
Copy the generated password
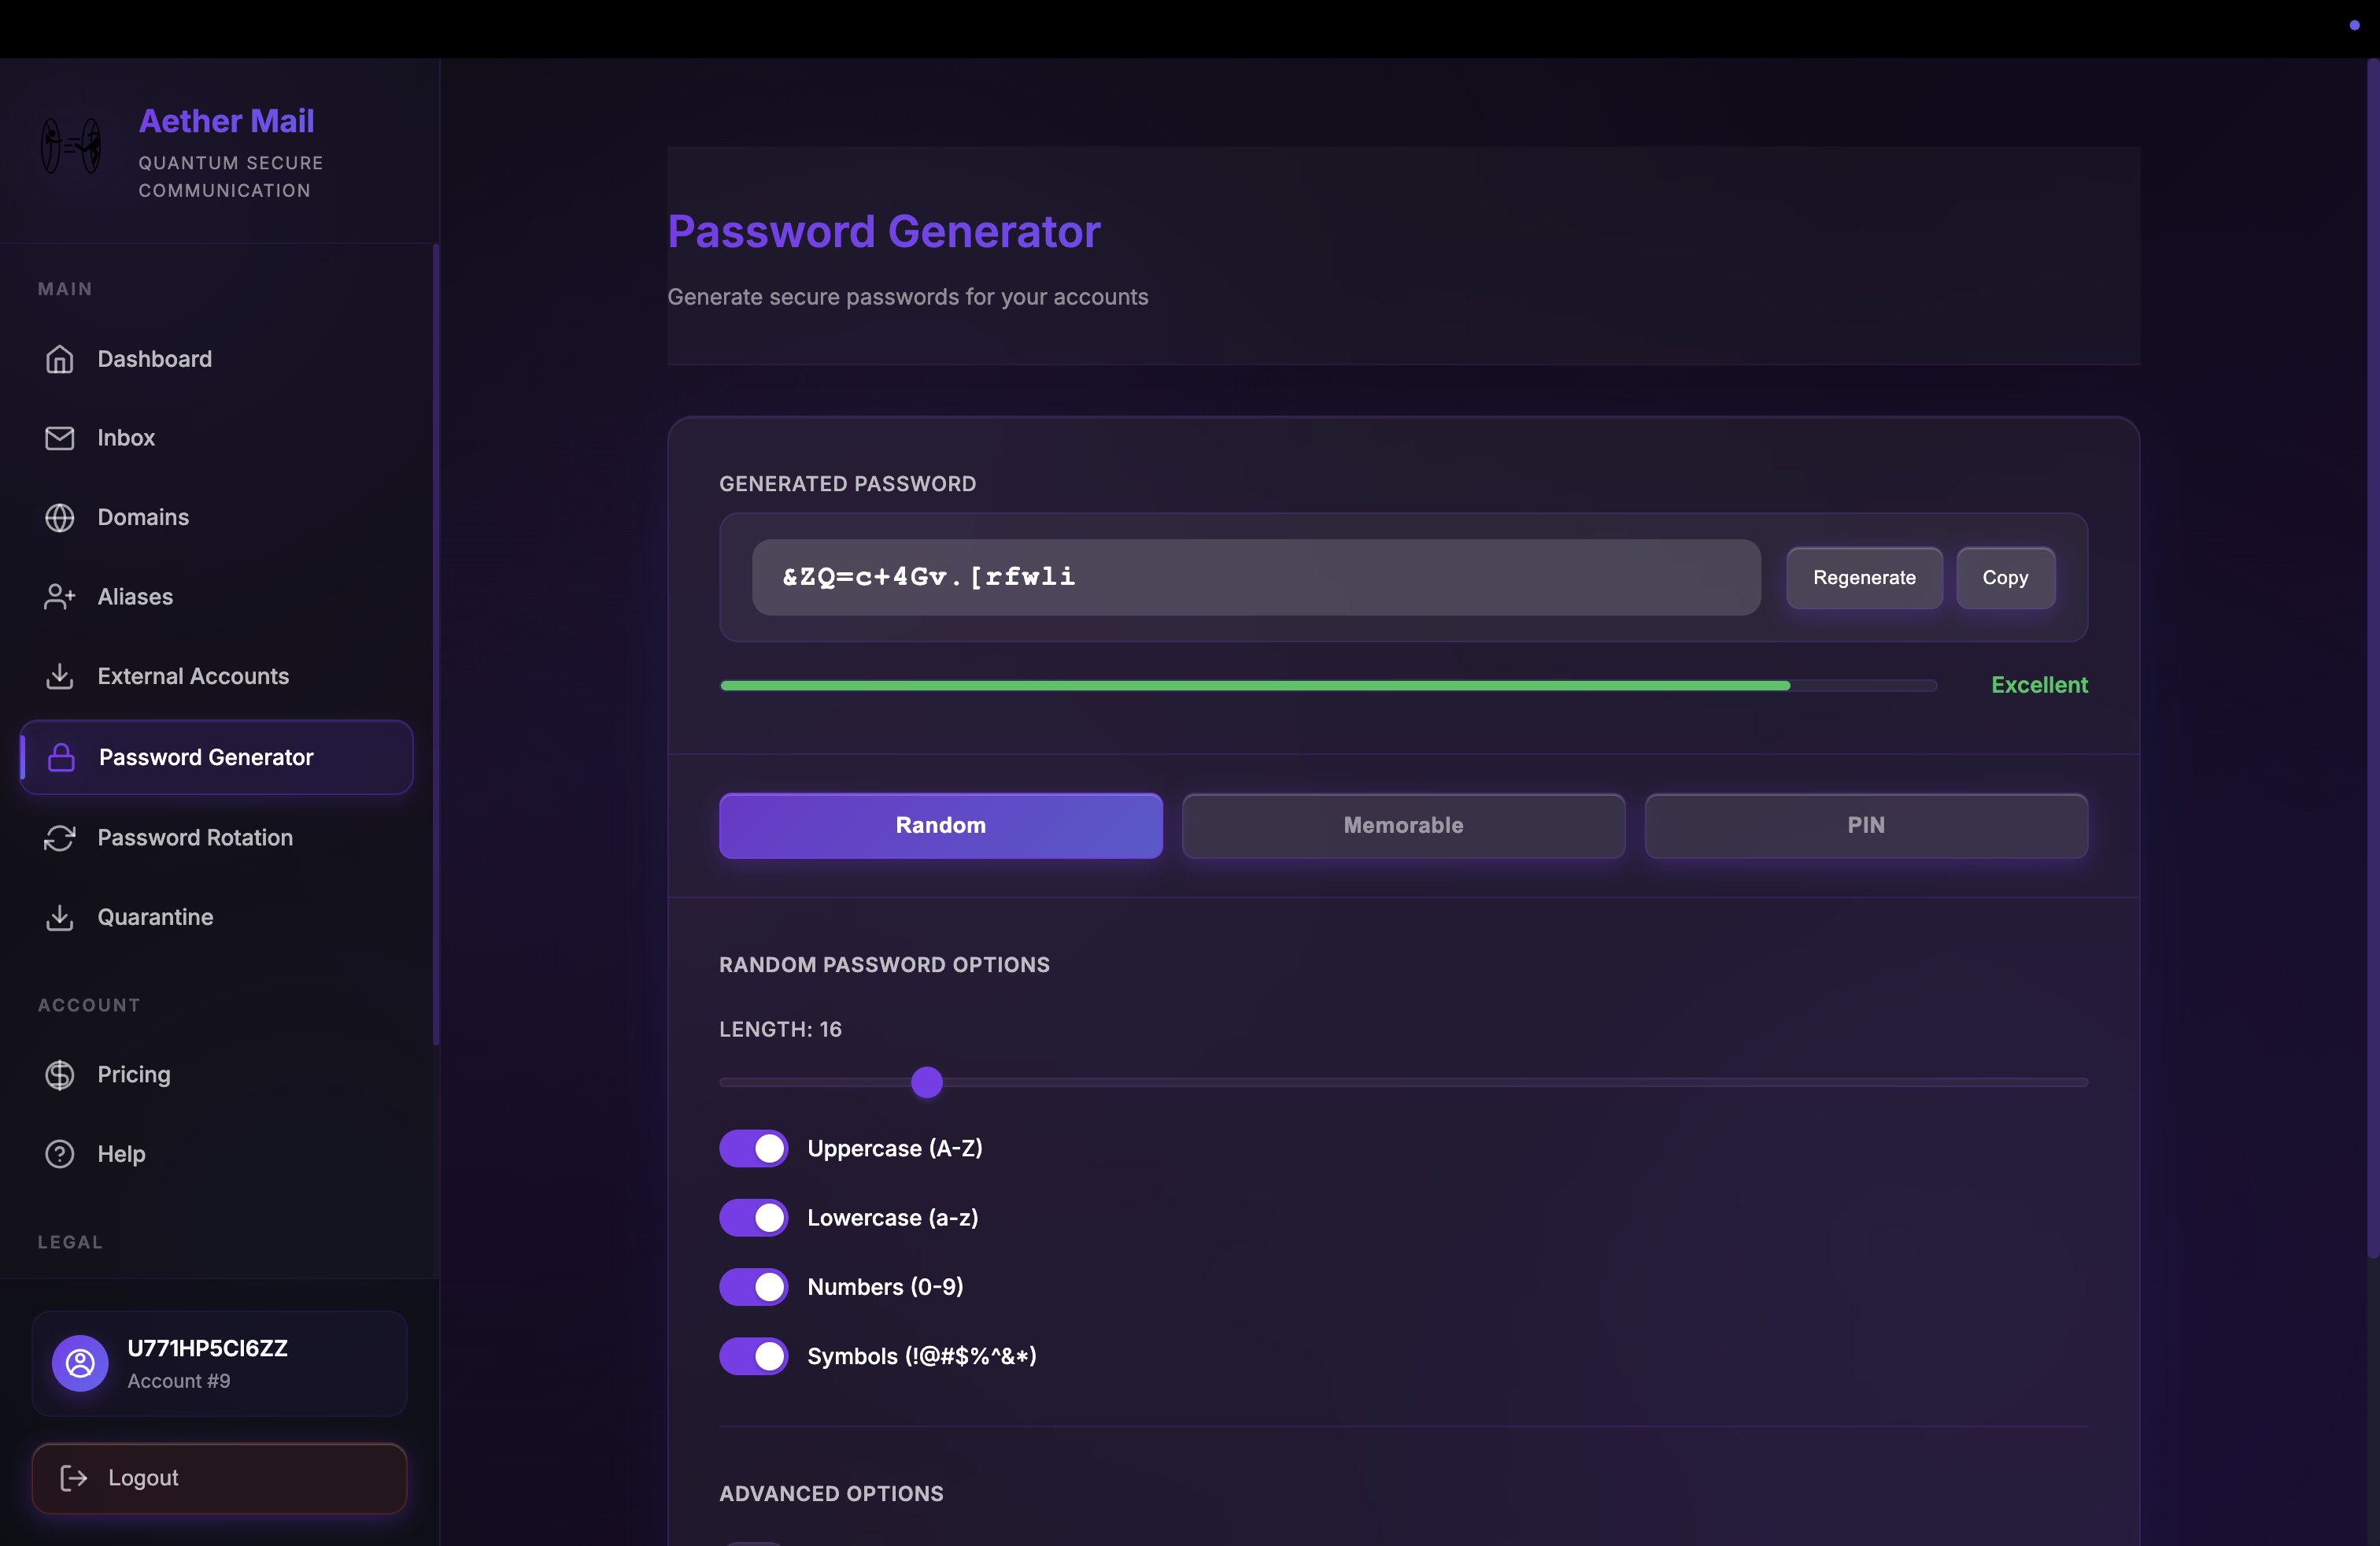point(2005,577)
